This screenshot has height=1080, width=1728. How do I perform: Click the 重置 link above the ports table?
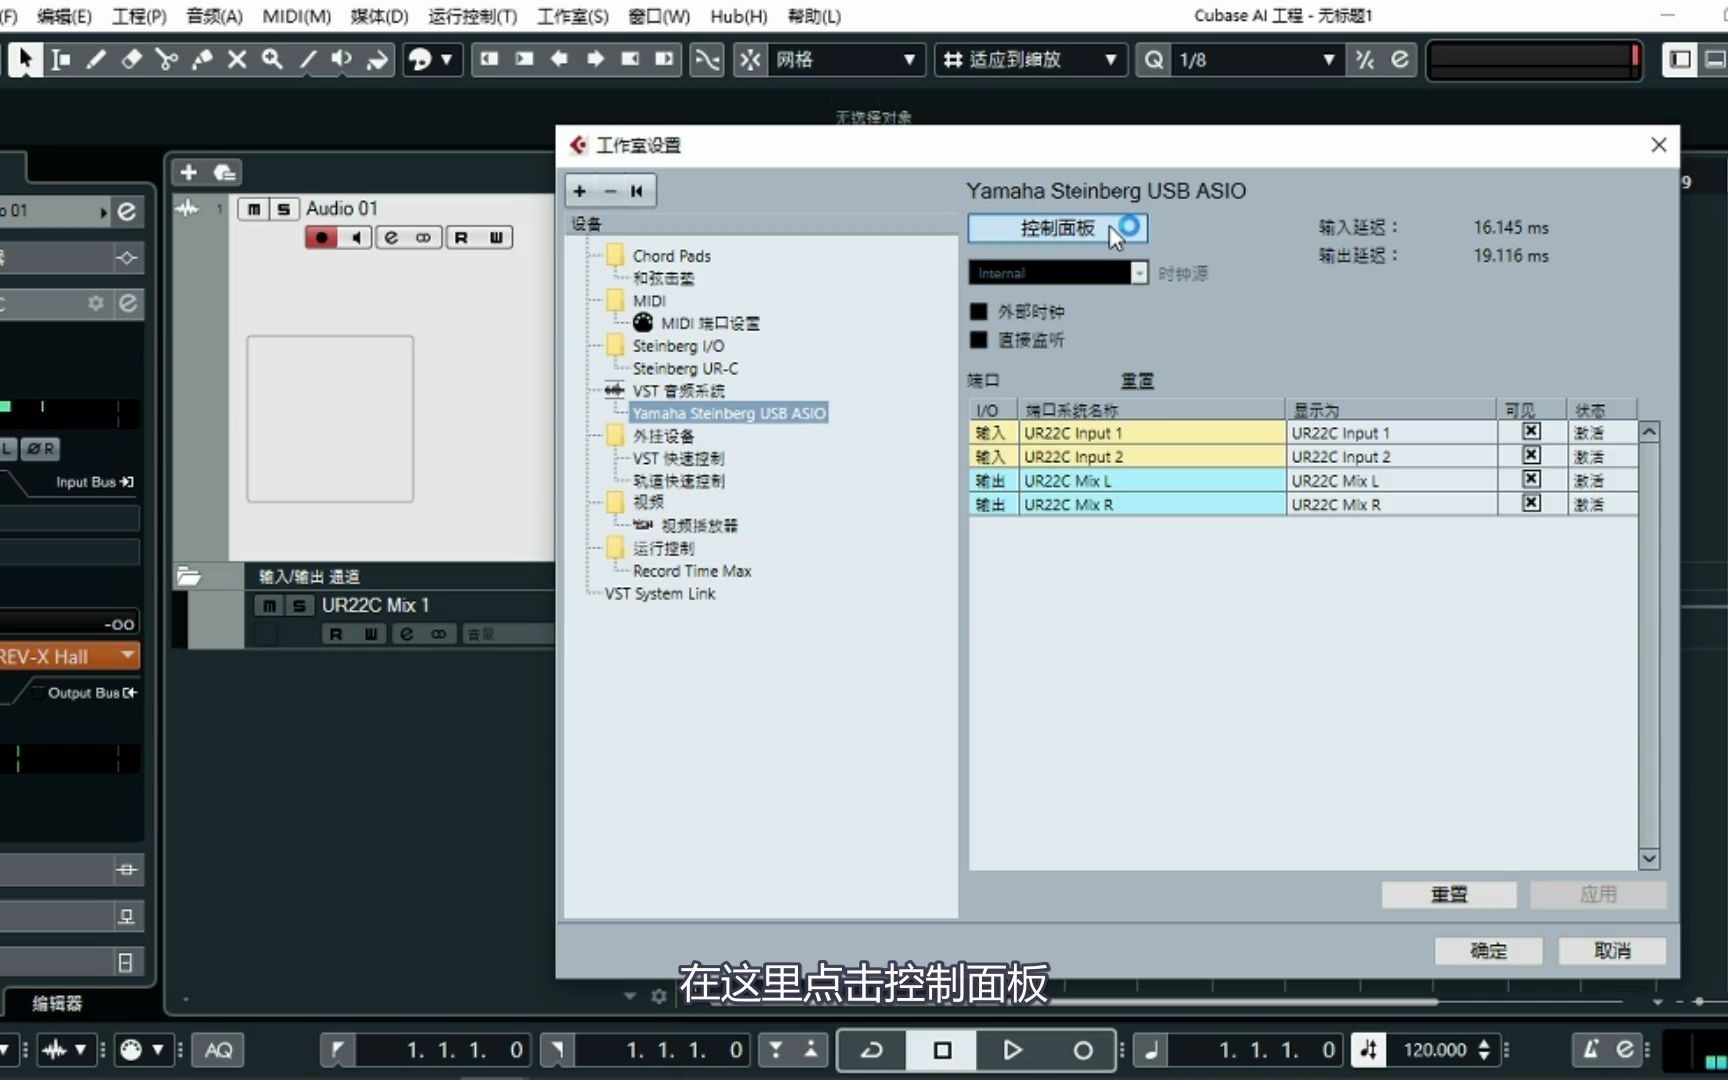point(1137,381)
